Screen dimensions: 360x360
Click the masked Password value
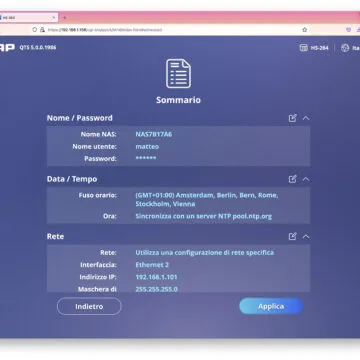[146, 158]
